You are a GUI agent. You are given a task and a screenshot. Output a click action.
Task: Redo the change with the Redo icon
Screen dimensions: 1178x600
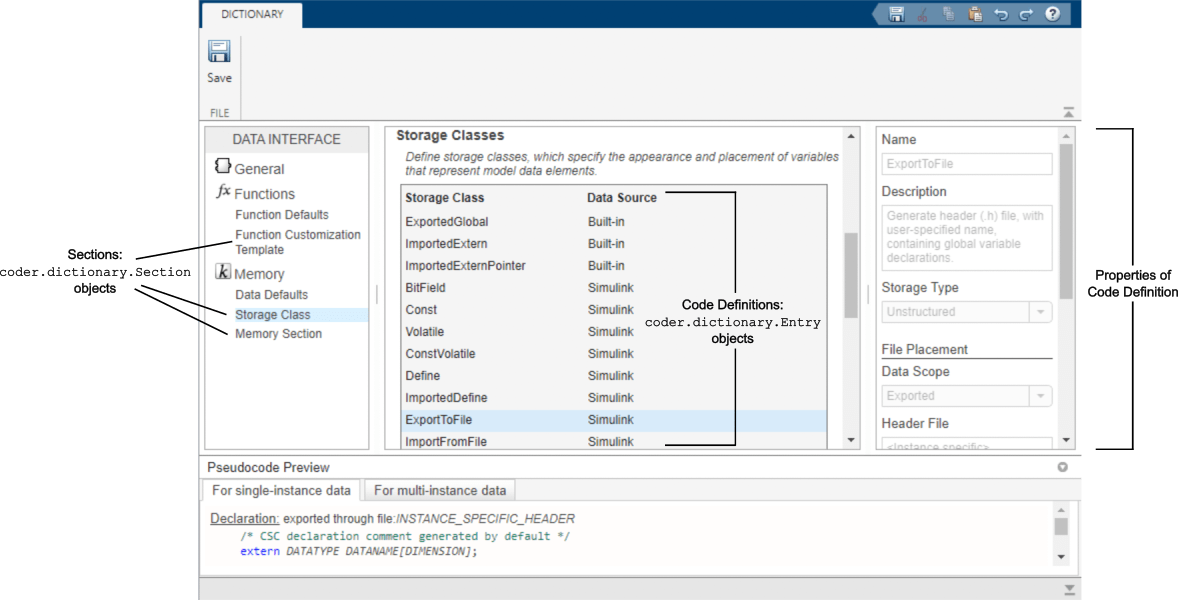(1028, 14)
